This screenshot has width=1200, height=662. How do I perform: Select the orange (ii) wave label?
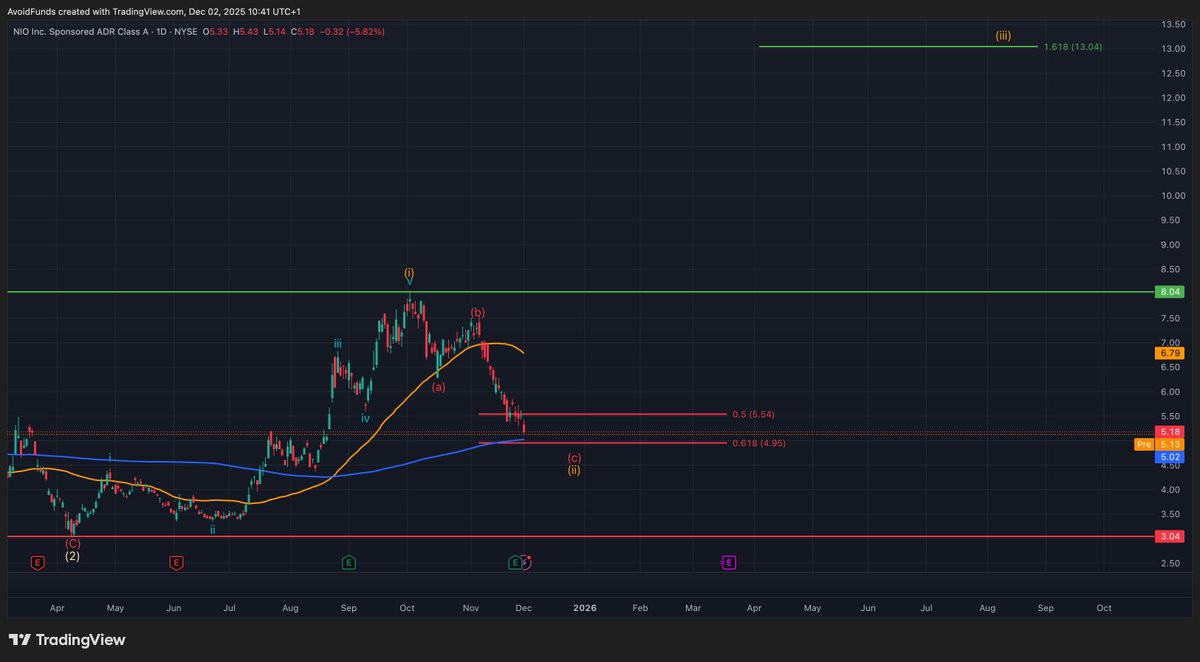574,470
